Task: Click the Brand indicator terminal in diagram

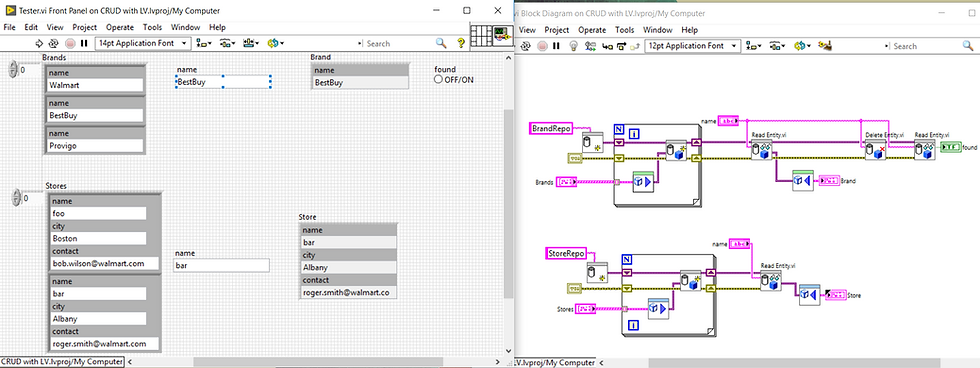Action: tap(829, 180)
